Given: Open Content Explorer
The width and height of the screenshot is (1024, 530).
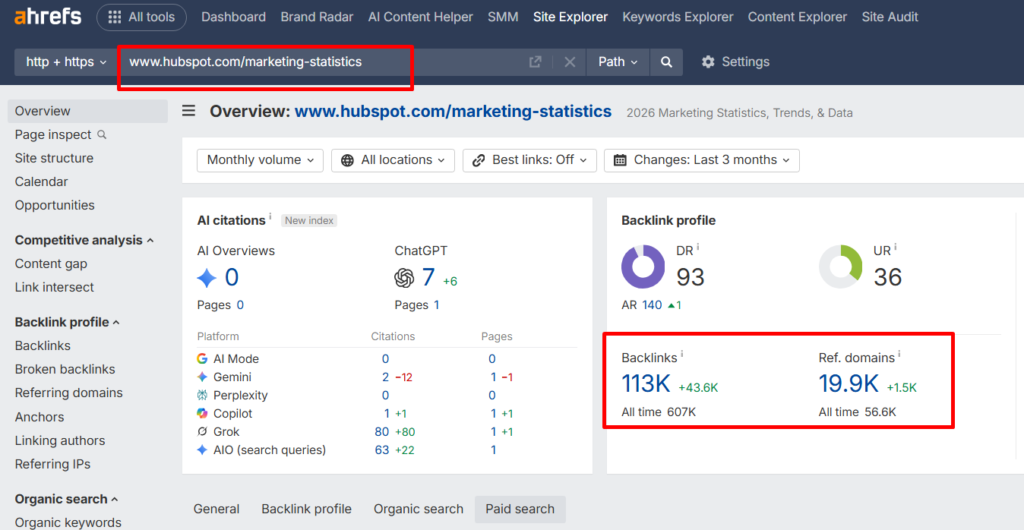Looking at the screenshot, I should (797, 17).
